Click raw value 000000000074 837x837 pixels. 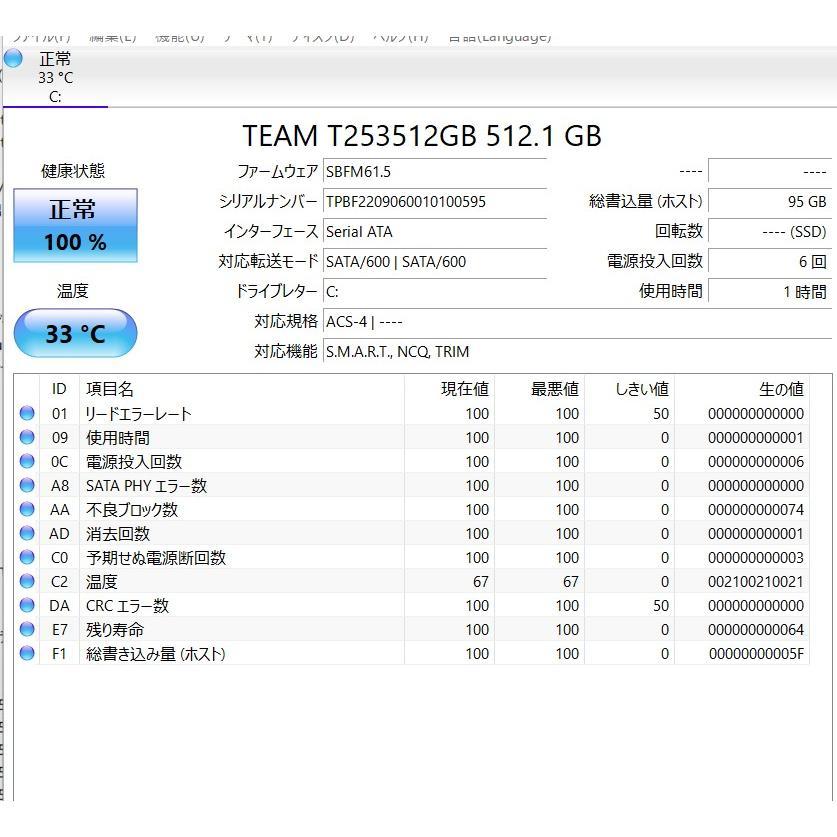(755, 510)
